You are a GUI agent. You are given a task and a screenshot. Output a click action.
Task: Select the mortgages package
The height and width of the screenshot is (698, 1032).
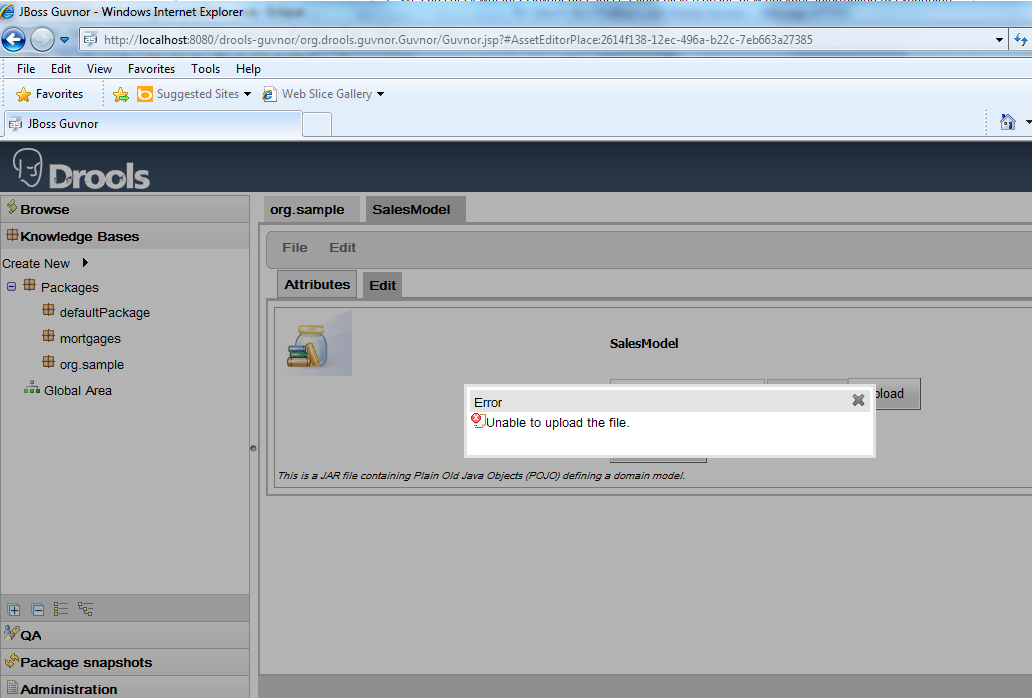point(90,339)
